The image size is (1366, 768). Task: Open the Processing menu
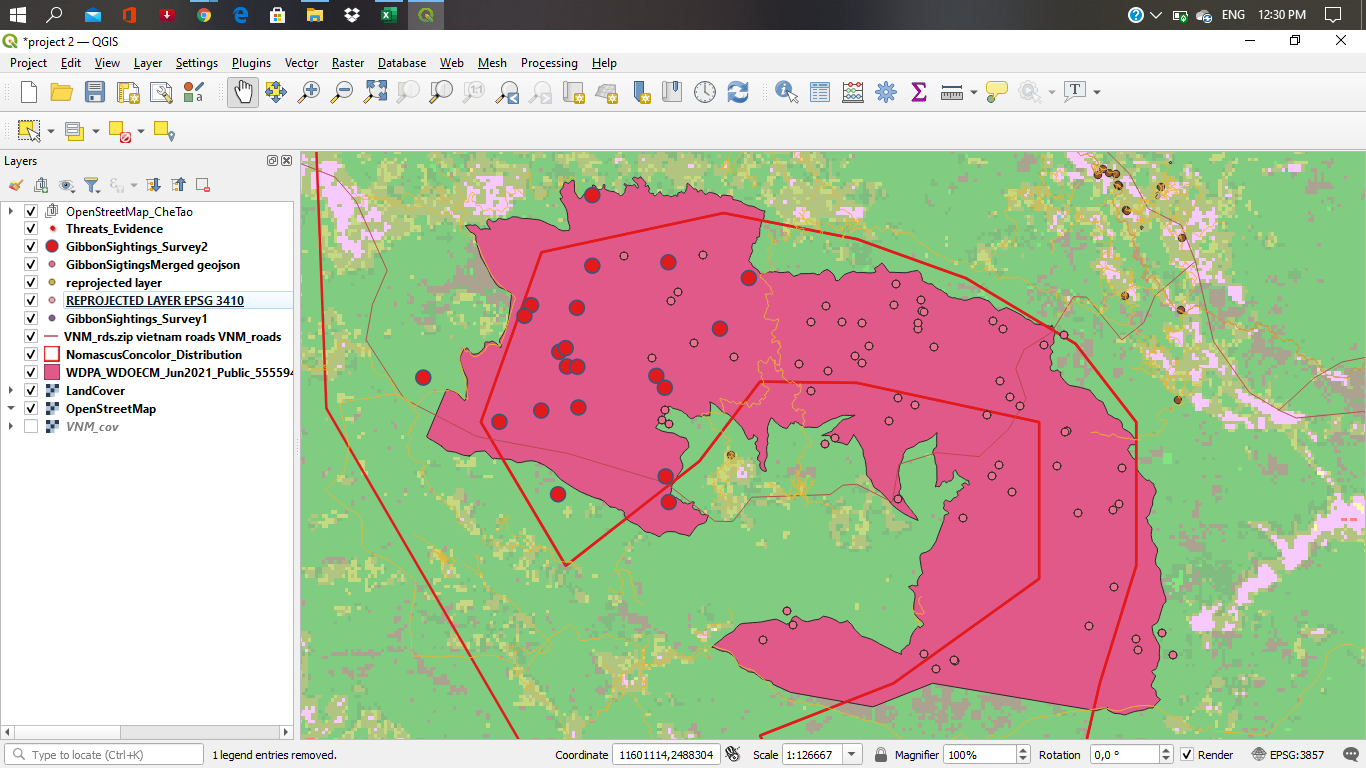click(x=549, y=63)
